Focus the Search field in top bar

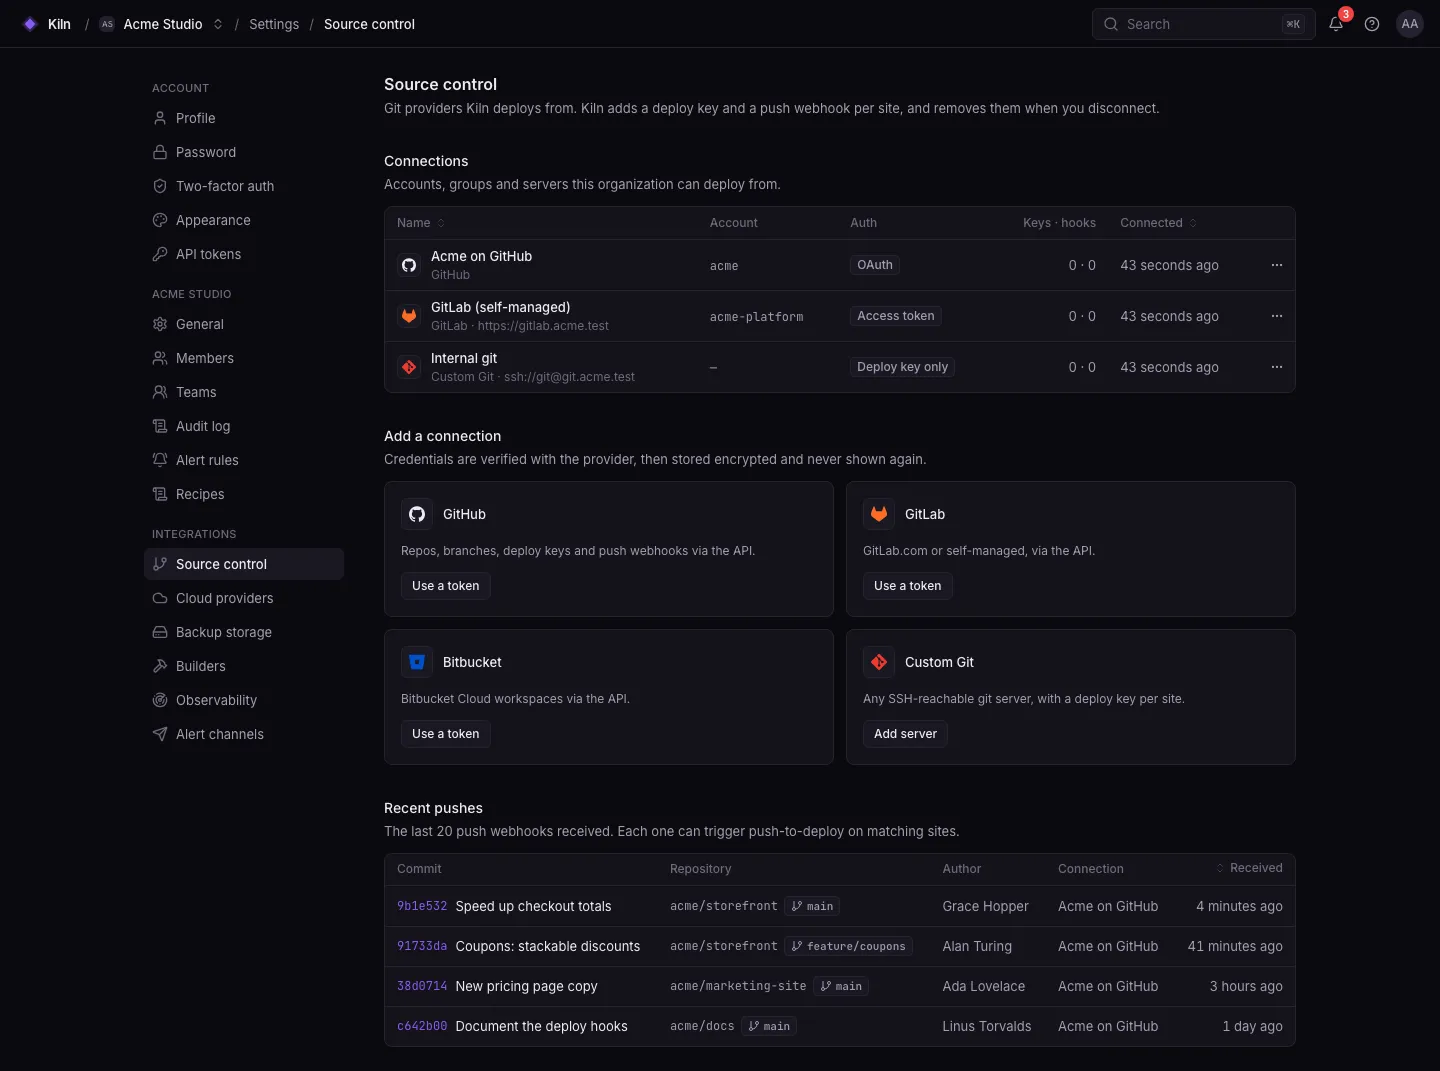[1203, 24]
